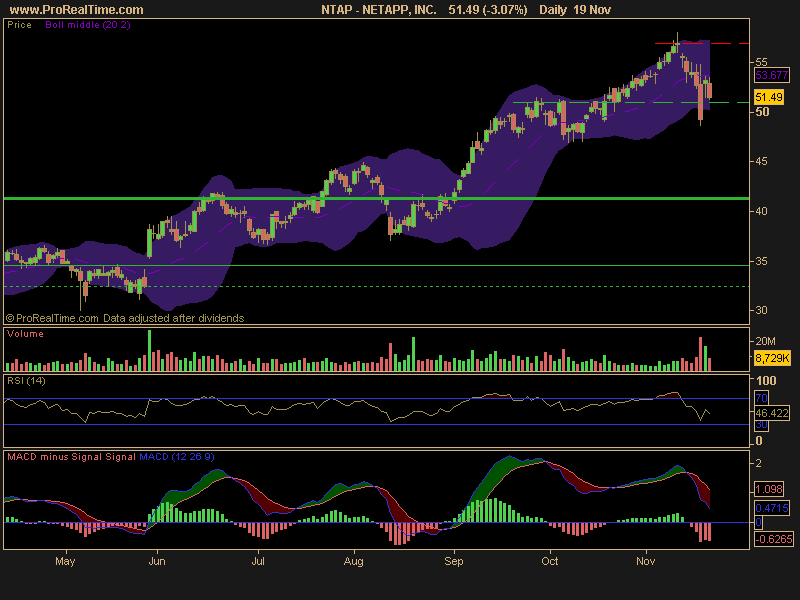The image size is (800, 600).
Task: Click the 20M volume axis label
Action: (765, 341)
